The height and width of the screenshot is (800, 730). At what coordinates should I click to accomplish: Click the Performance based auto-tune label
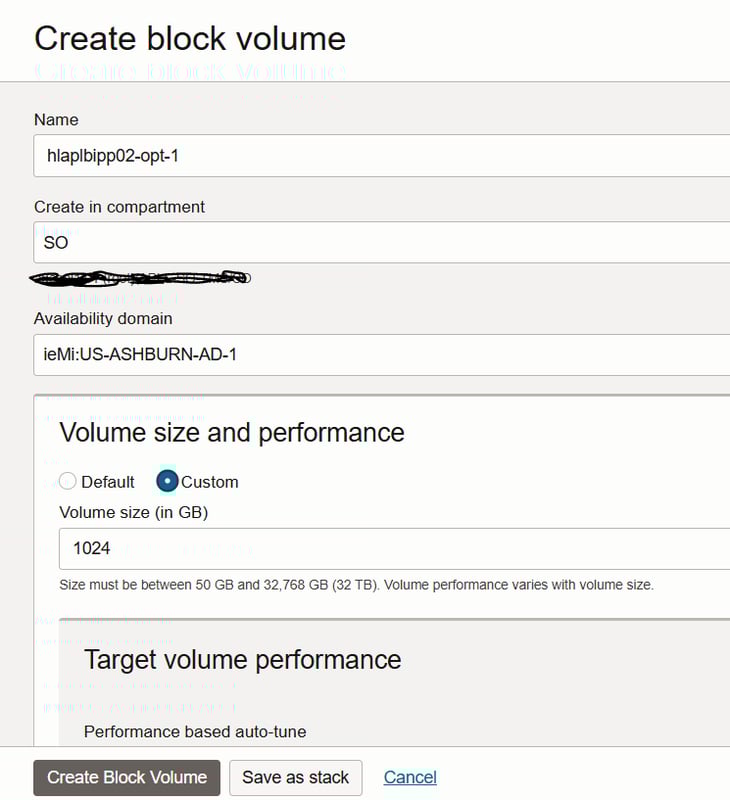(195, 732)
